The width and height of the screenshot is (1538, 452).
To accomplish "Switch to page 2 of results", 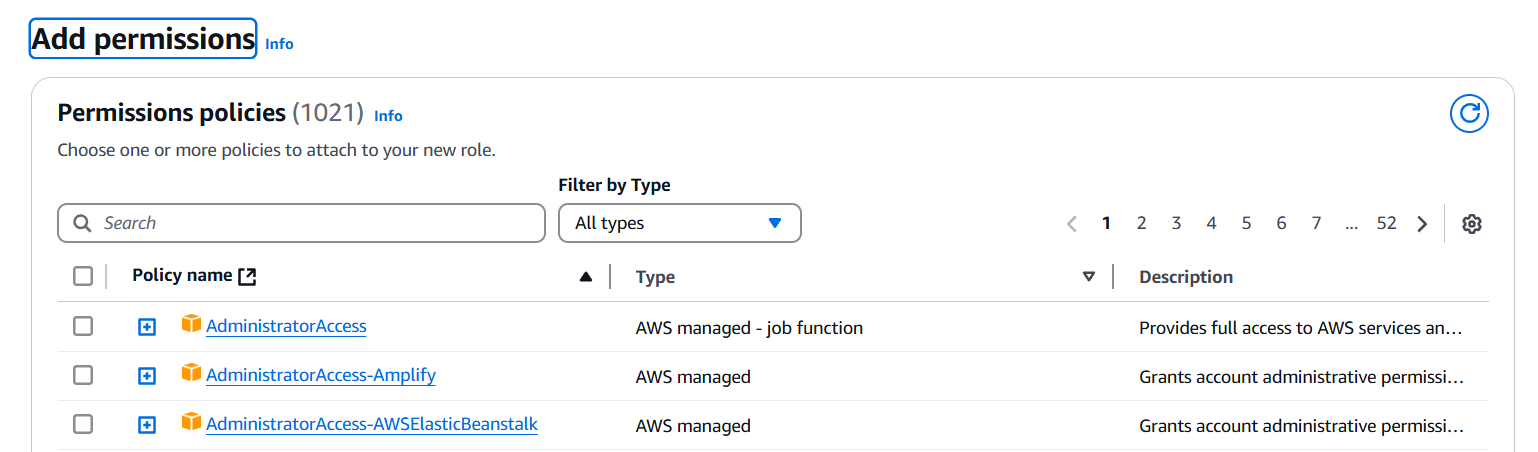I will point(1141,224).
